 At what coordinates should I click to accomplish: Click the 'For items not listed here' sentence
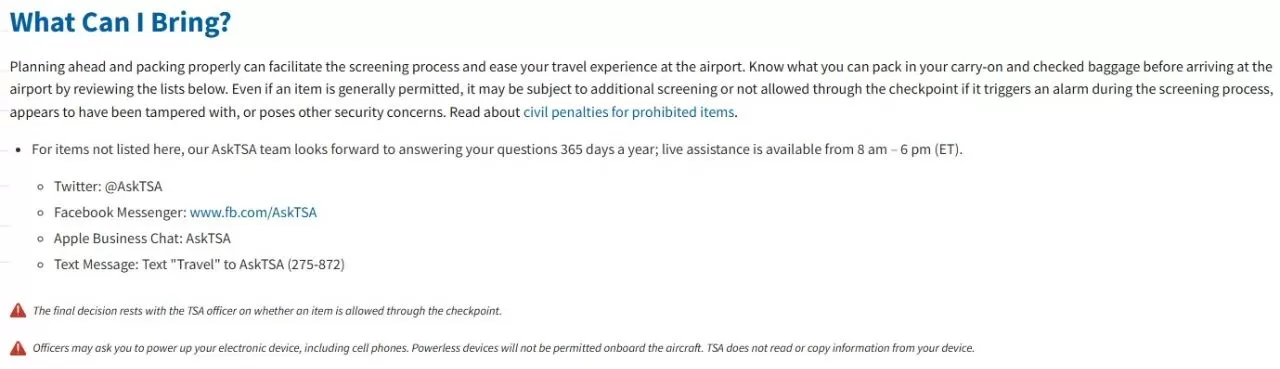[497, 150]
